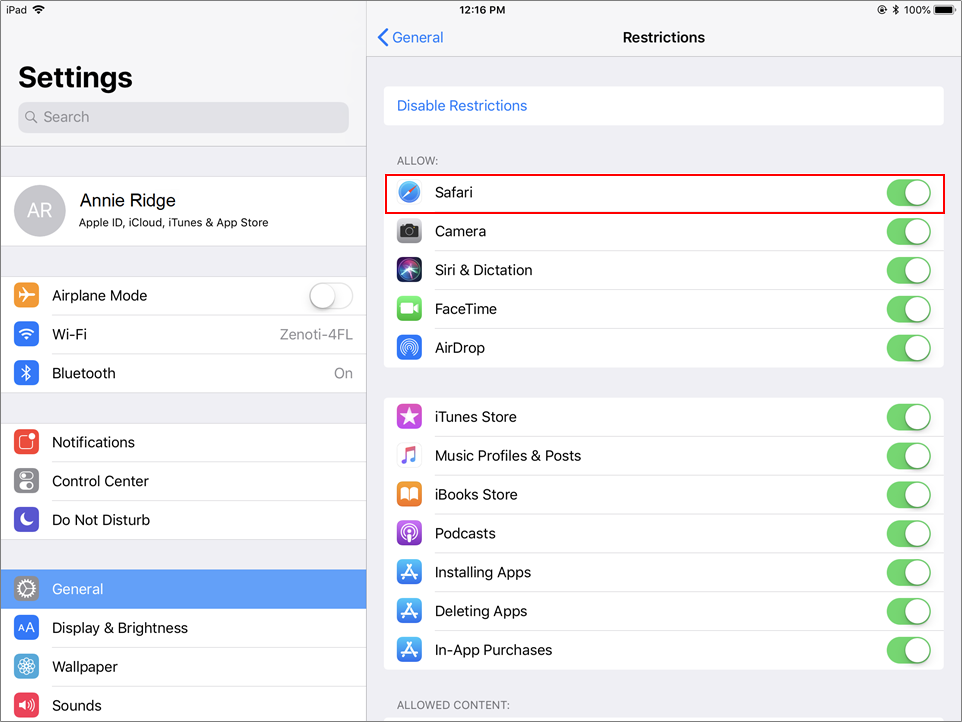This screenshot has width=962, height=722.
Task: Tap the iBooks Store book icon
Action: (409, 494)
